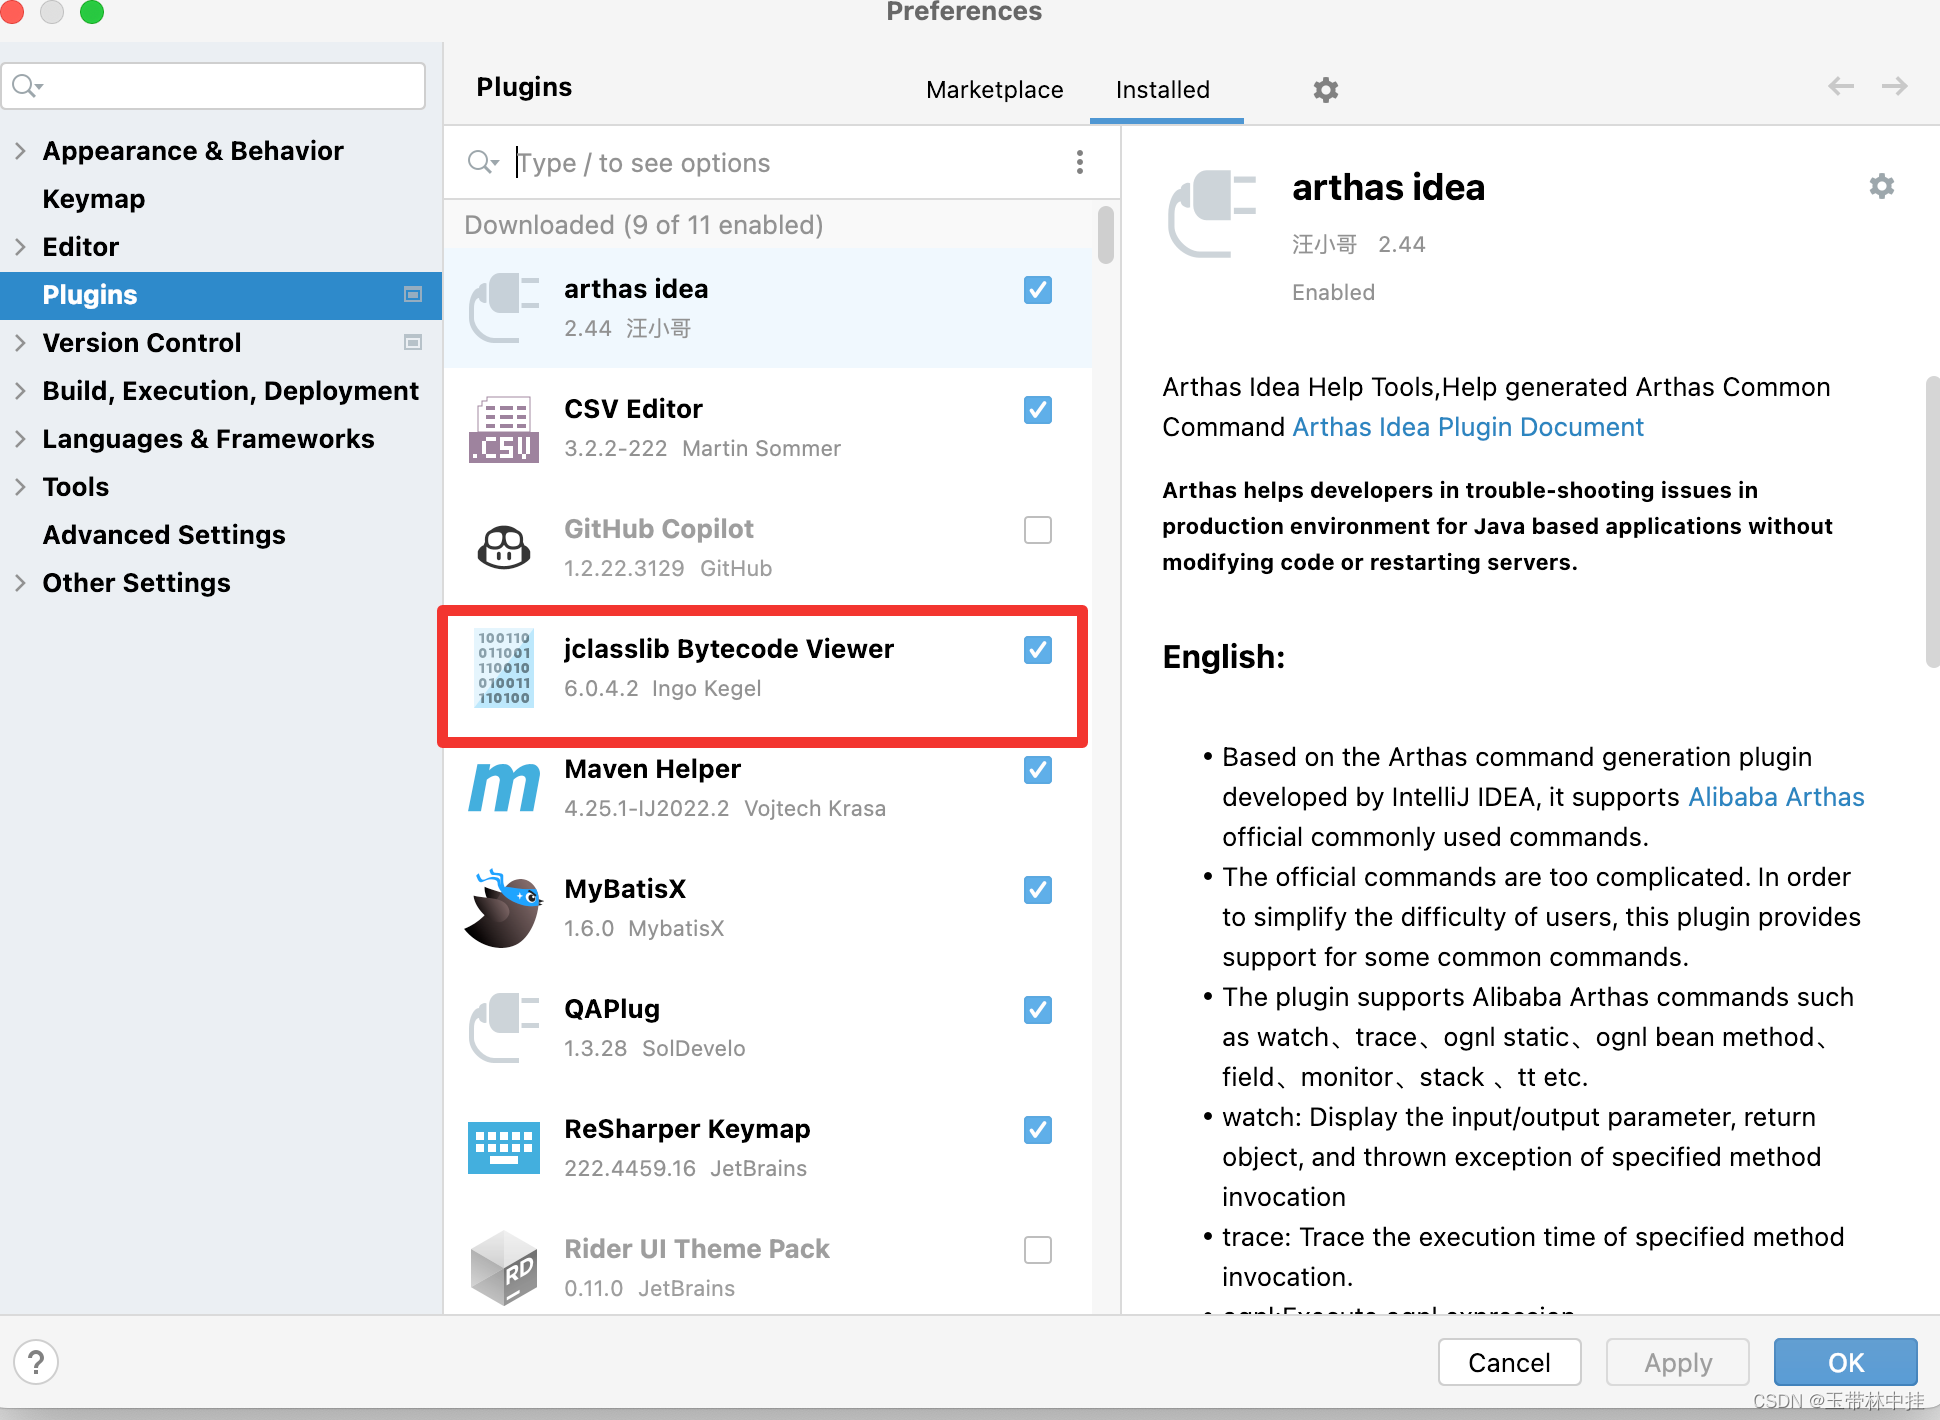Select Keymap in settings tree
This screenshot has height=1420, width=1940.
[94, 199]
